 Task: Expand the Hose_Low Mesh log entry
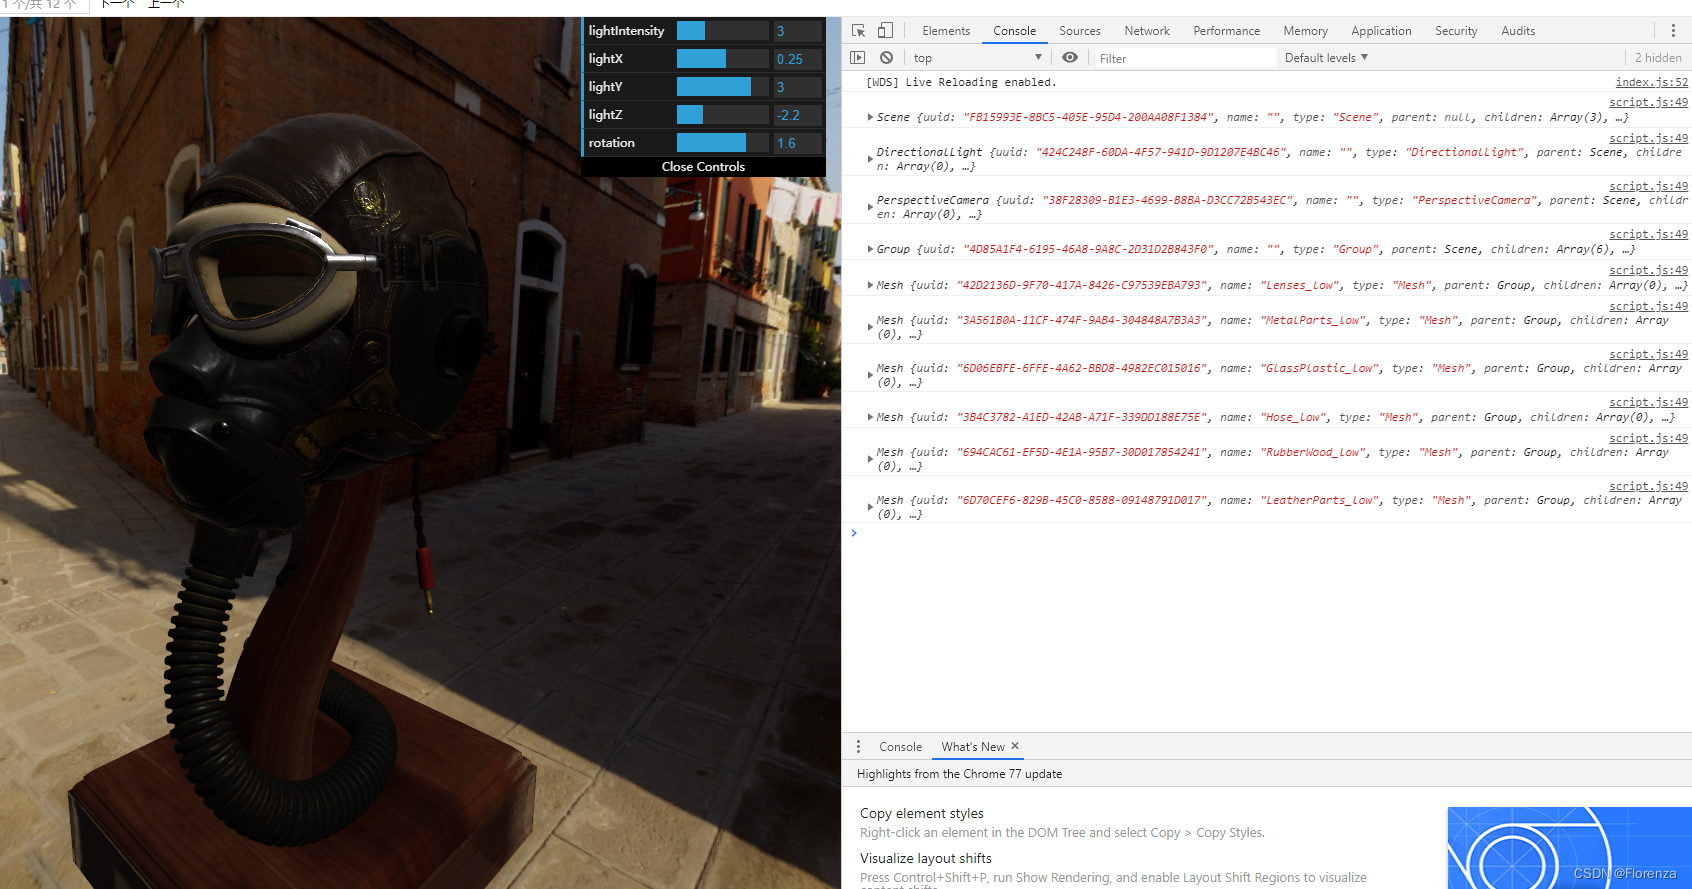pos(870,417)
